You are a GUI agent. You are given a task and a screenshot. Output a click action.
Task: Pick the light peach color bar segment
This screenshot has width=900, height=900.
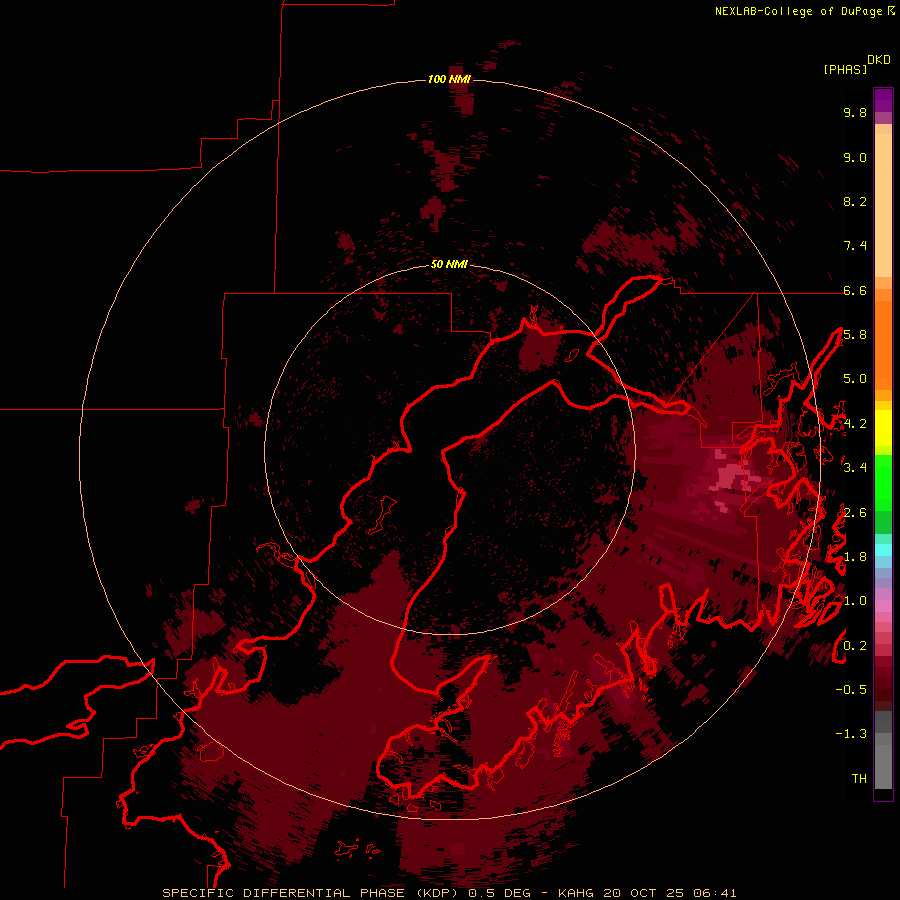[x=883, y=205]
